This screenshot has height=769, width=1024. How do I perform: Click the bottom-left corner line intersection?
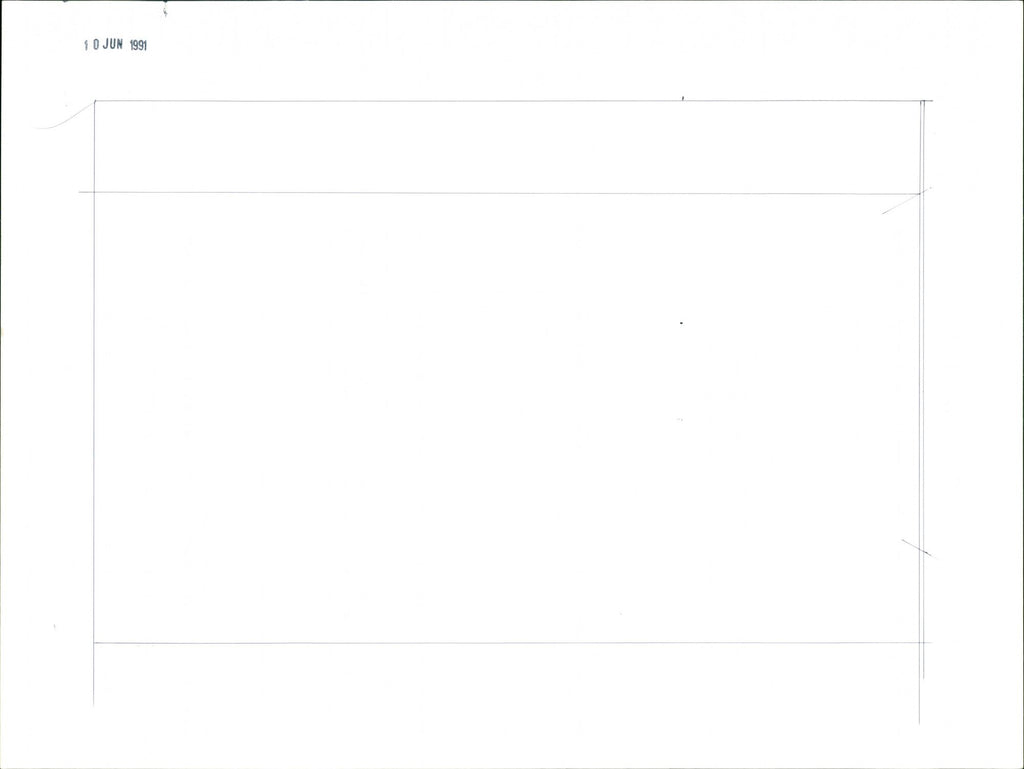(x=94, y=642)
